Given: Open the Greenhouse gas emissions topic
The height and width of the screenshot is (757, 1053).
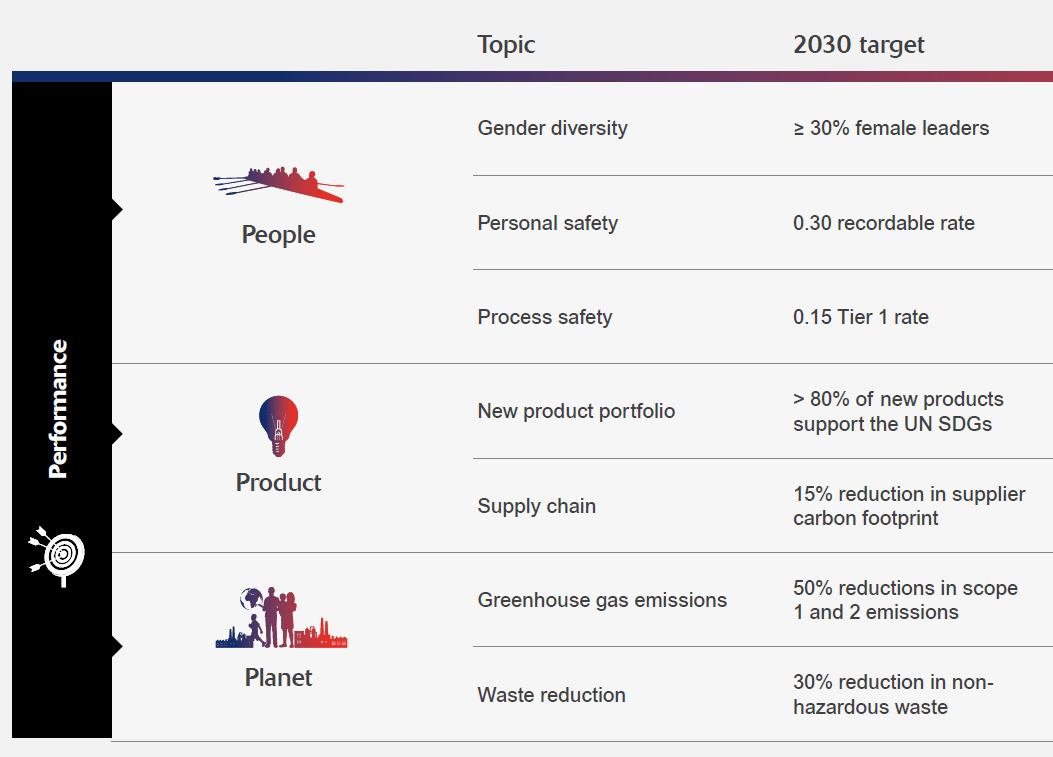Looking at the screenshot, I should (602, 600).
